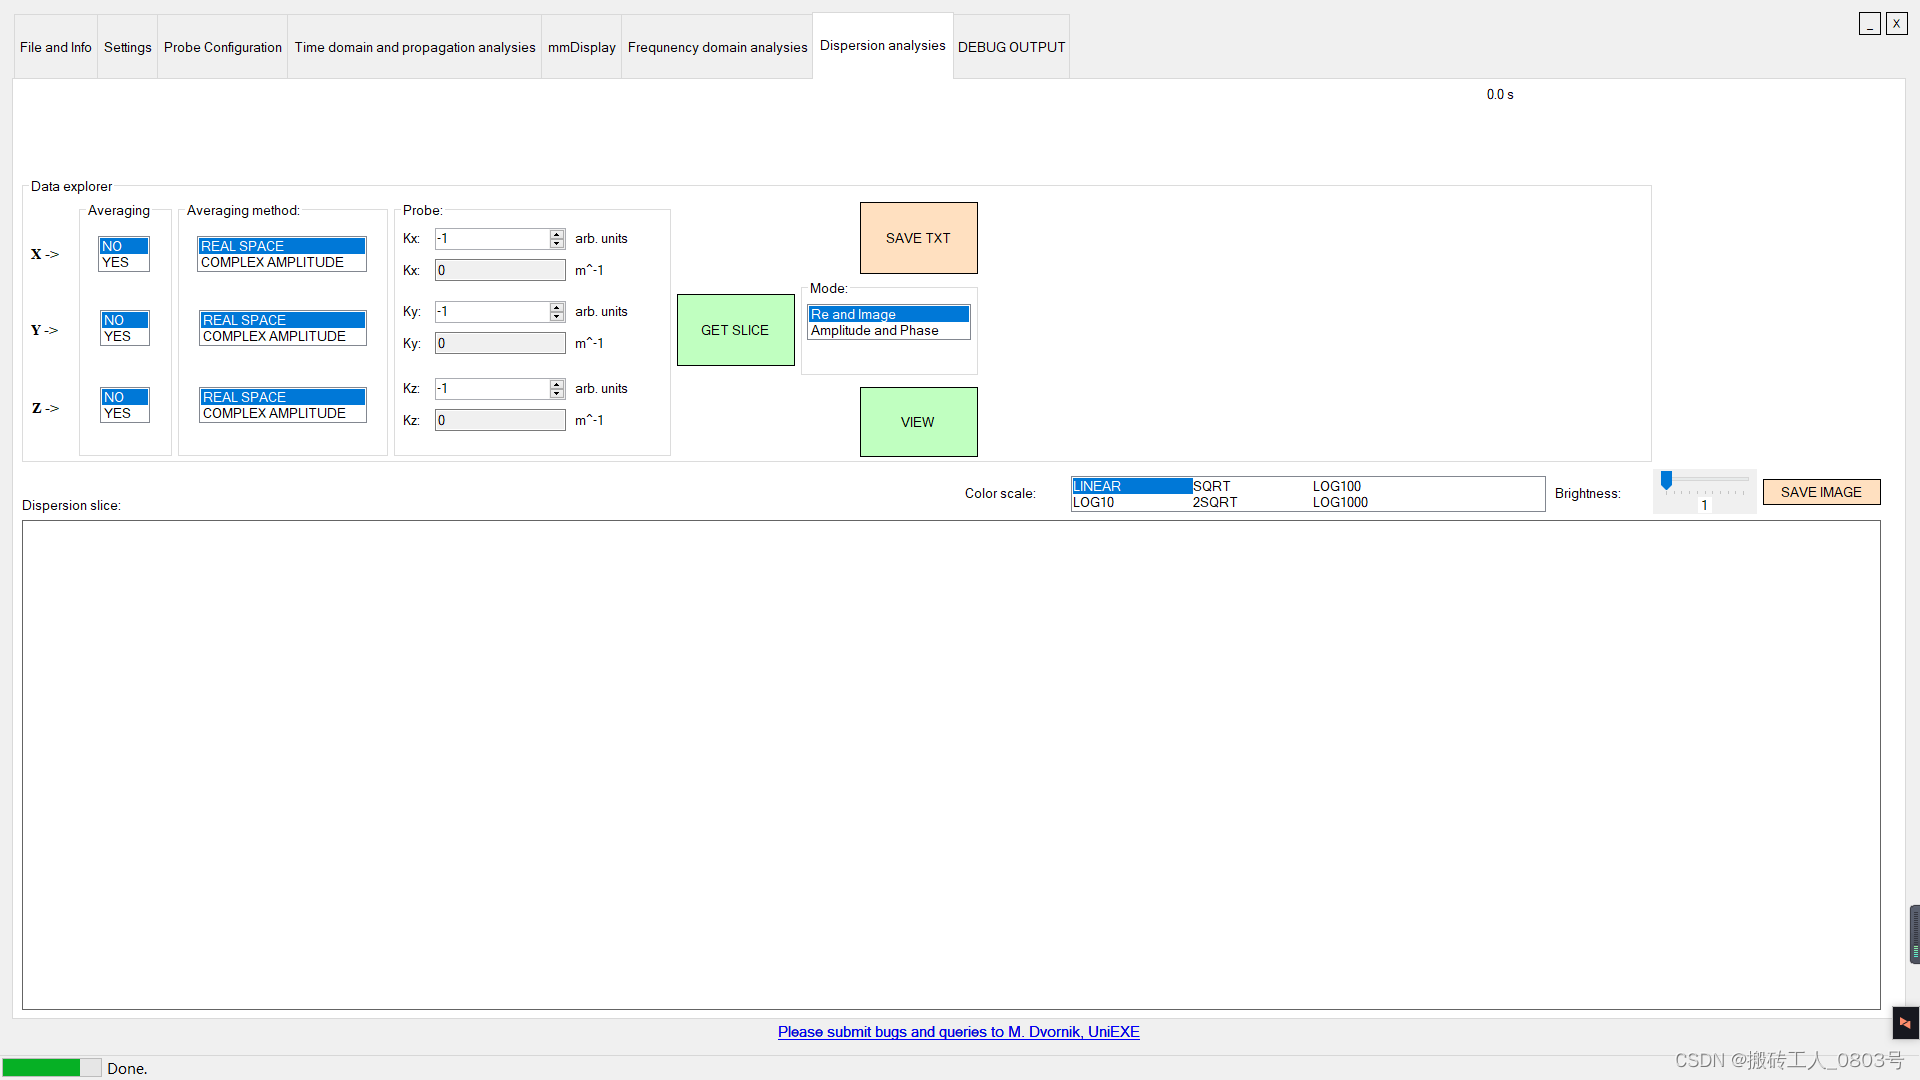
Task: Click the Dispersion slice display area
Action: pos(951,765)
